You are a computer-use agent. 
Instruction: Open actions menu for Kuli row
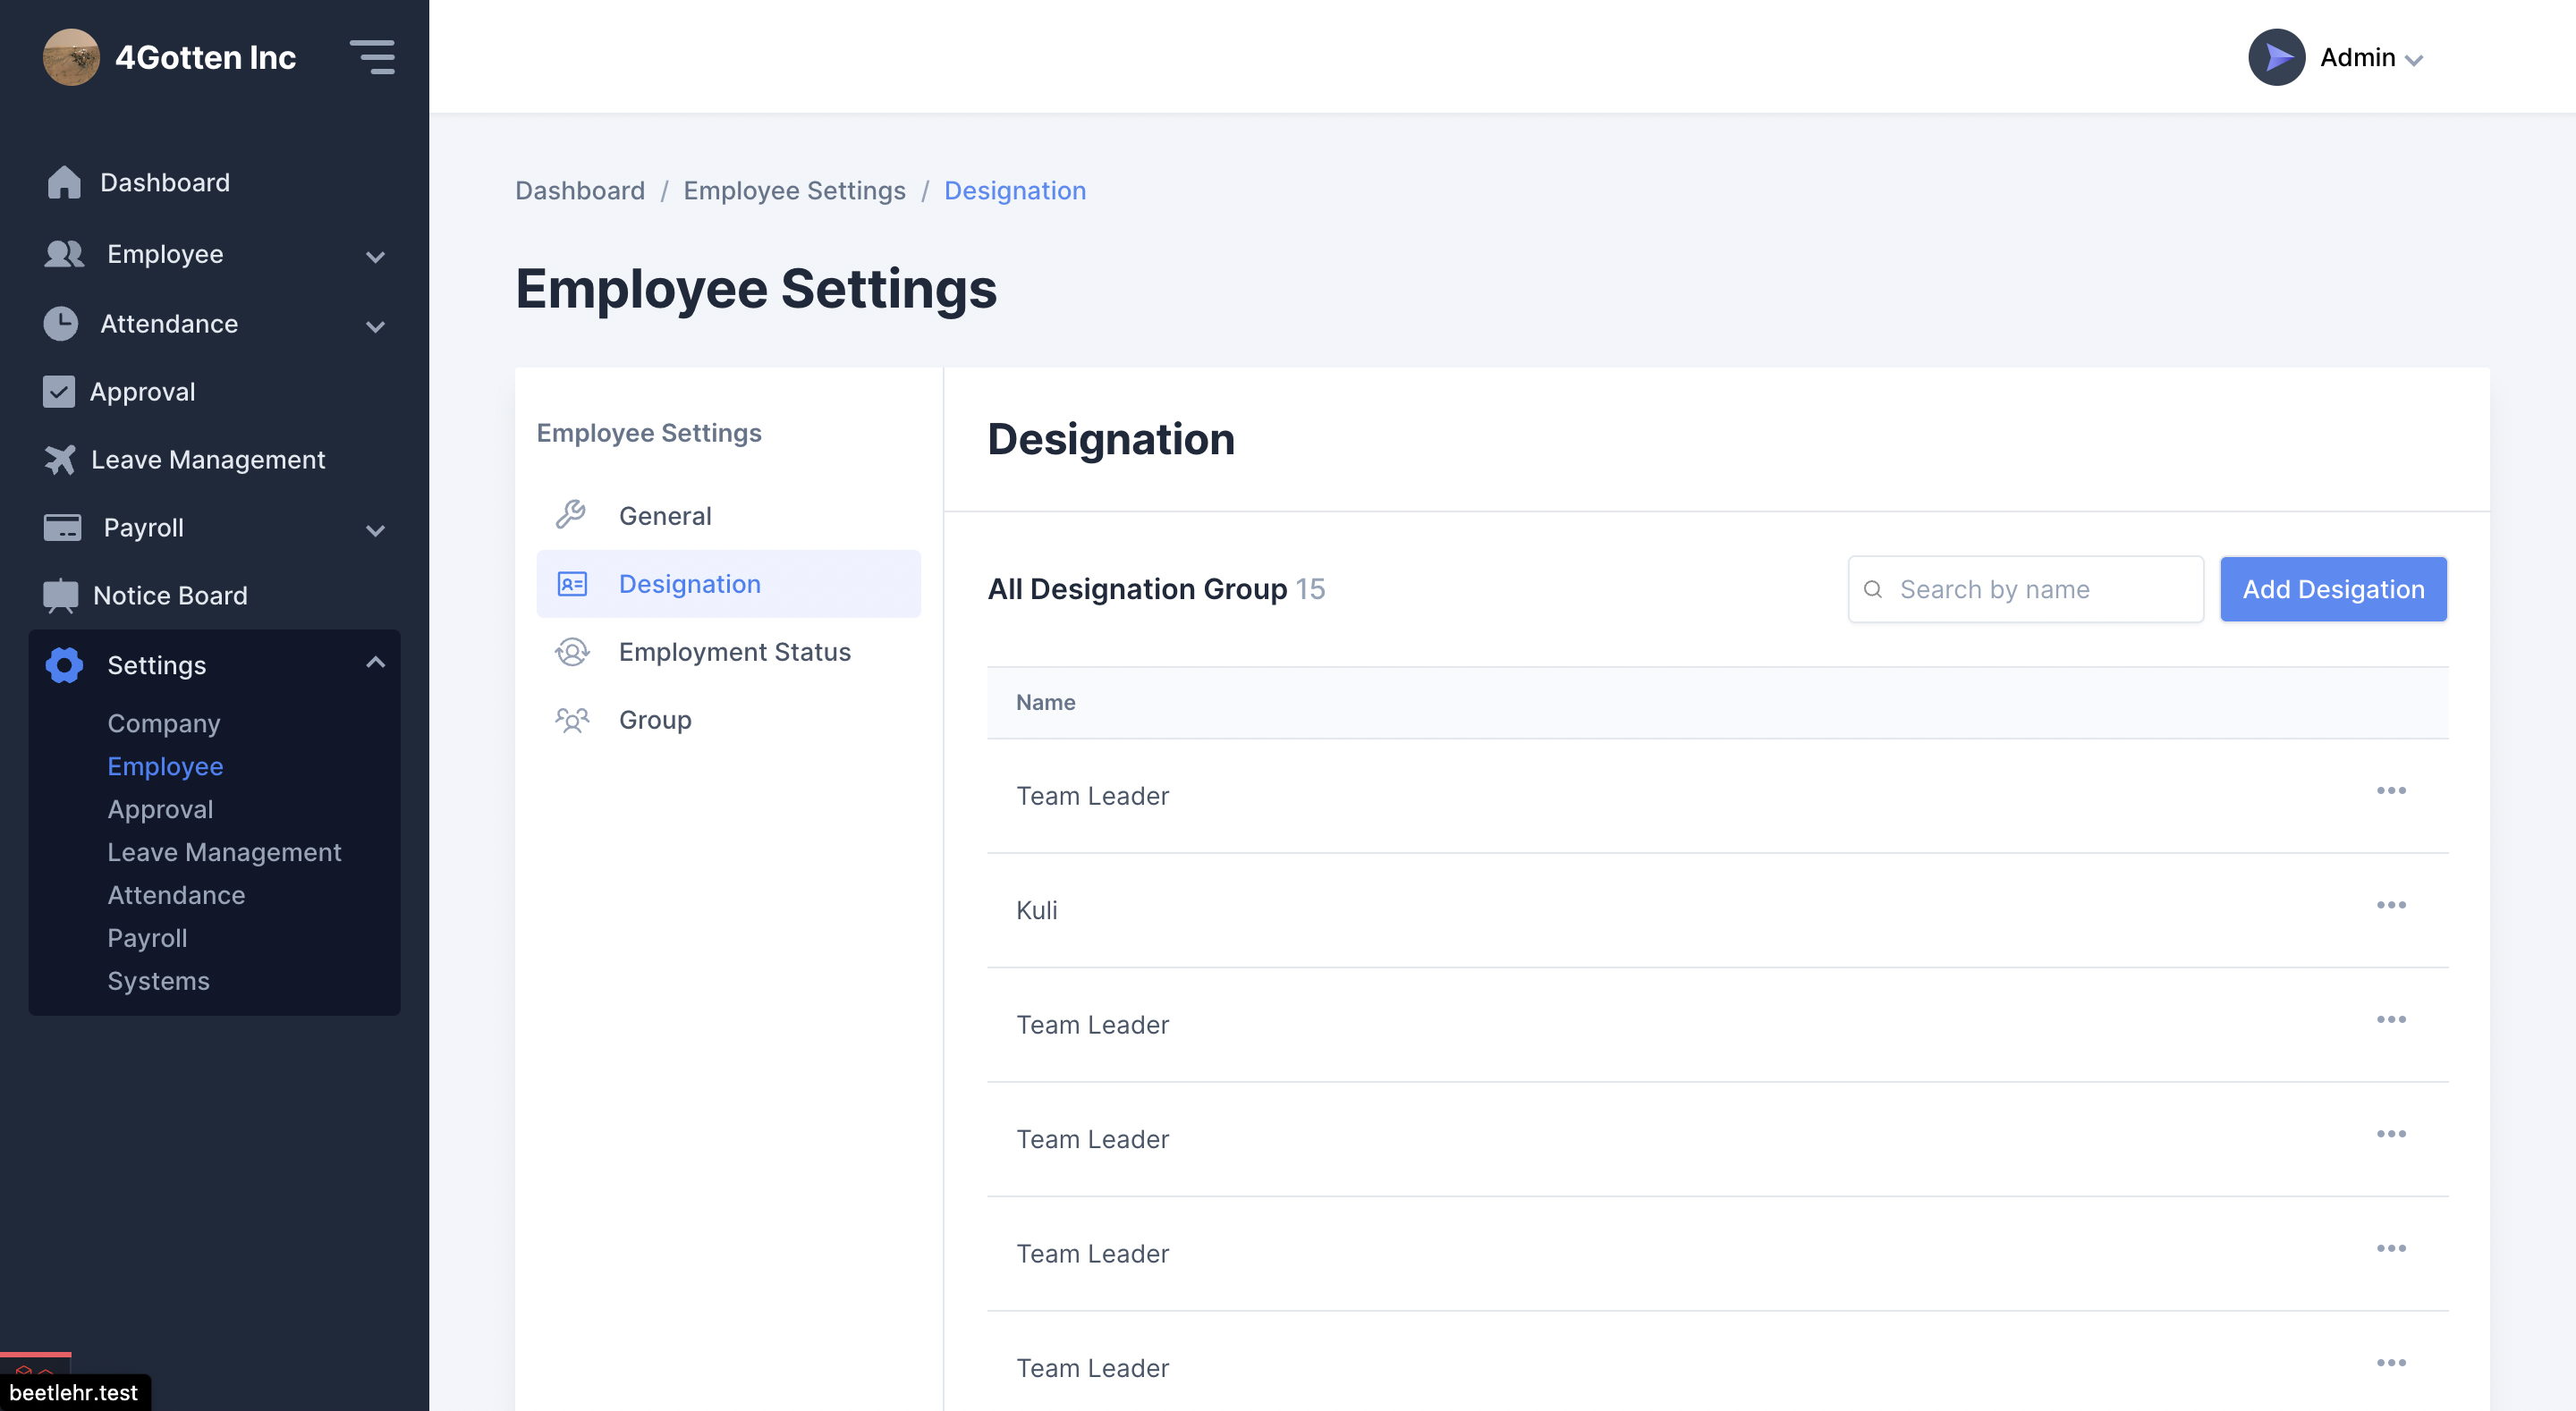pyautogui.click(x=2391, y=904)
